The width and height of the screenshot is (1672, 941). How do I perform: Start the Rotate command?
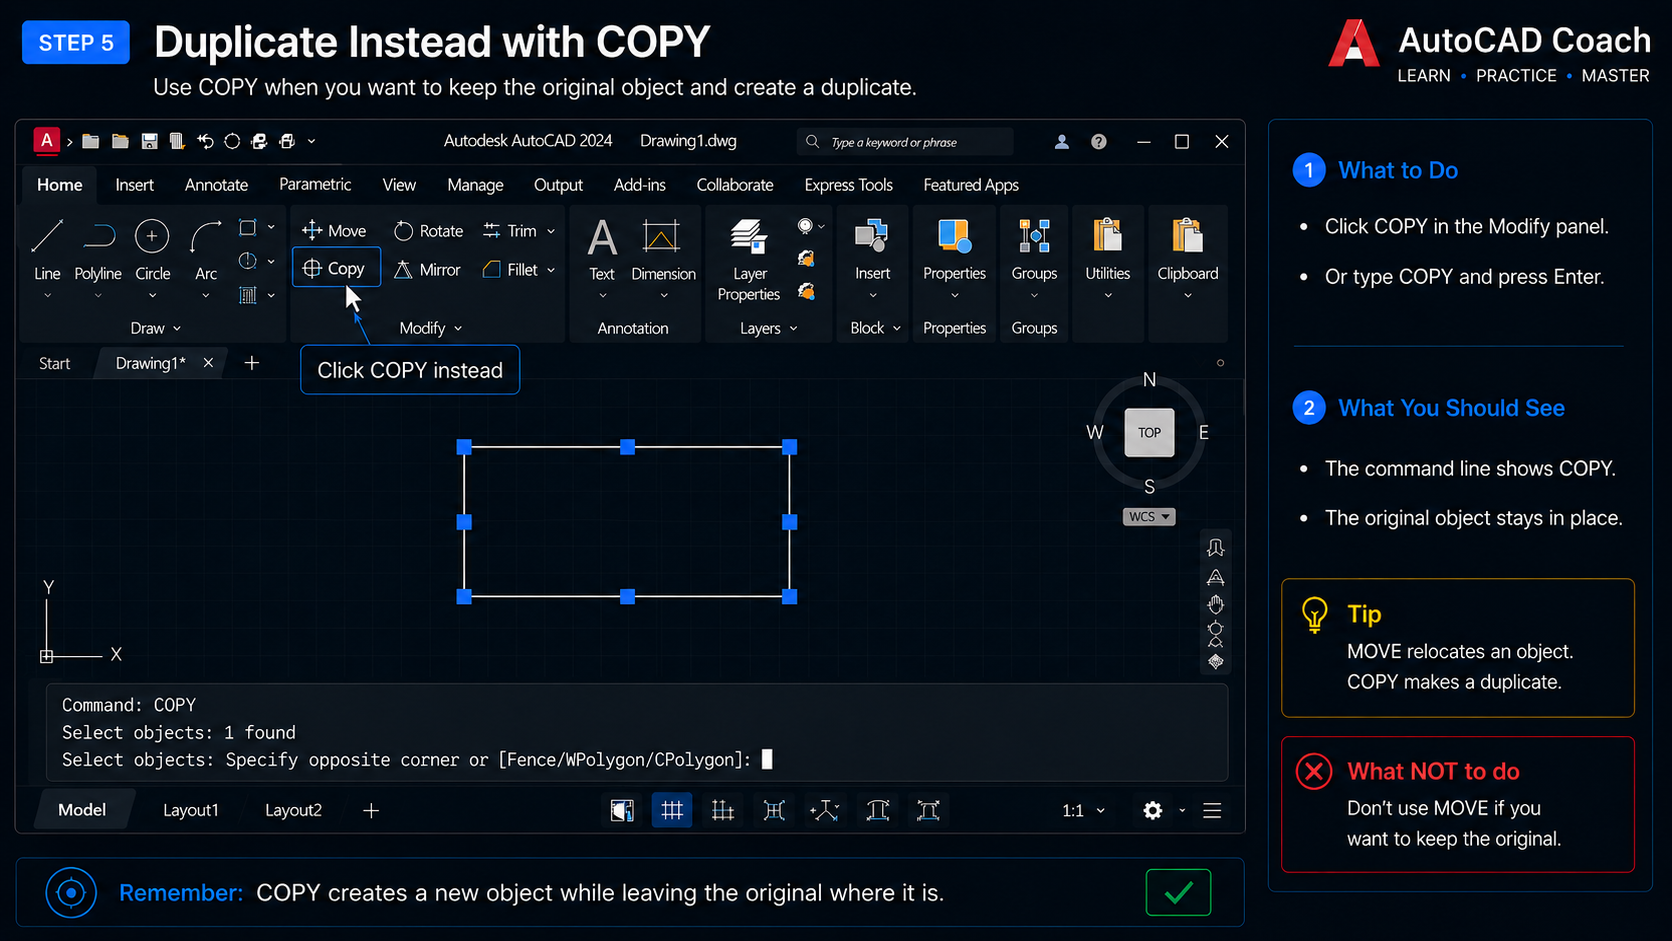point(428,231)
